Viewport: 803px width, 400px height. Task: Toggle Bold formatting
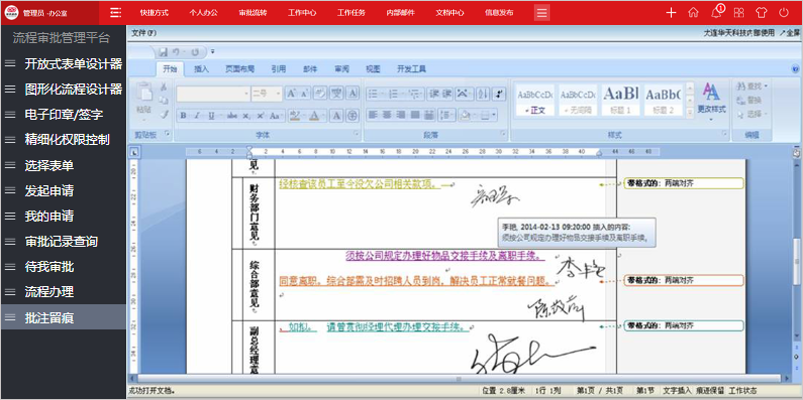tap(183, 116)
